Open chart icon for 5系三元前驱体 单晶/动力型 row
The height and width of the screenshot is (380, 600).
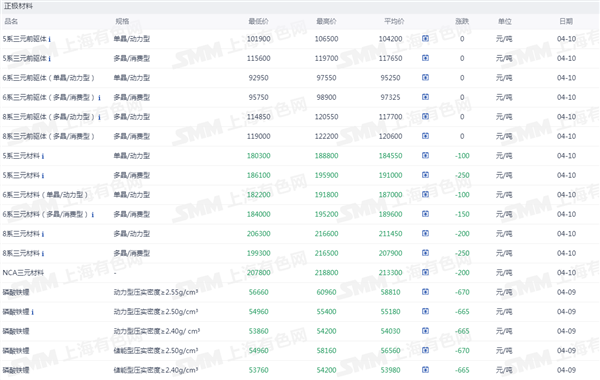click(x=425, y=38)
